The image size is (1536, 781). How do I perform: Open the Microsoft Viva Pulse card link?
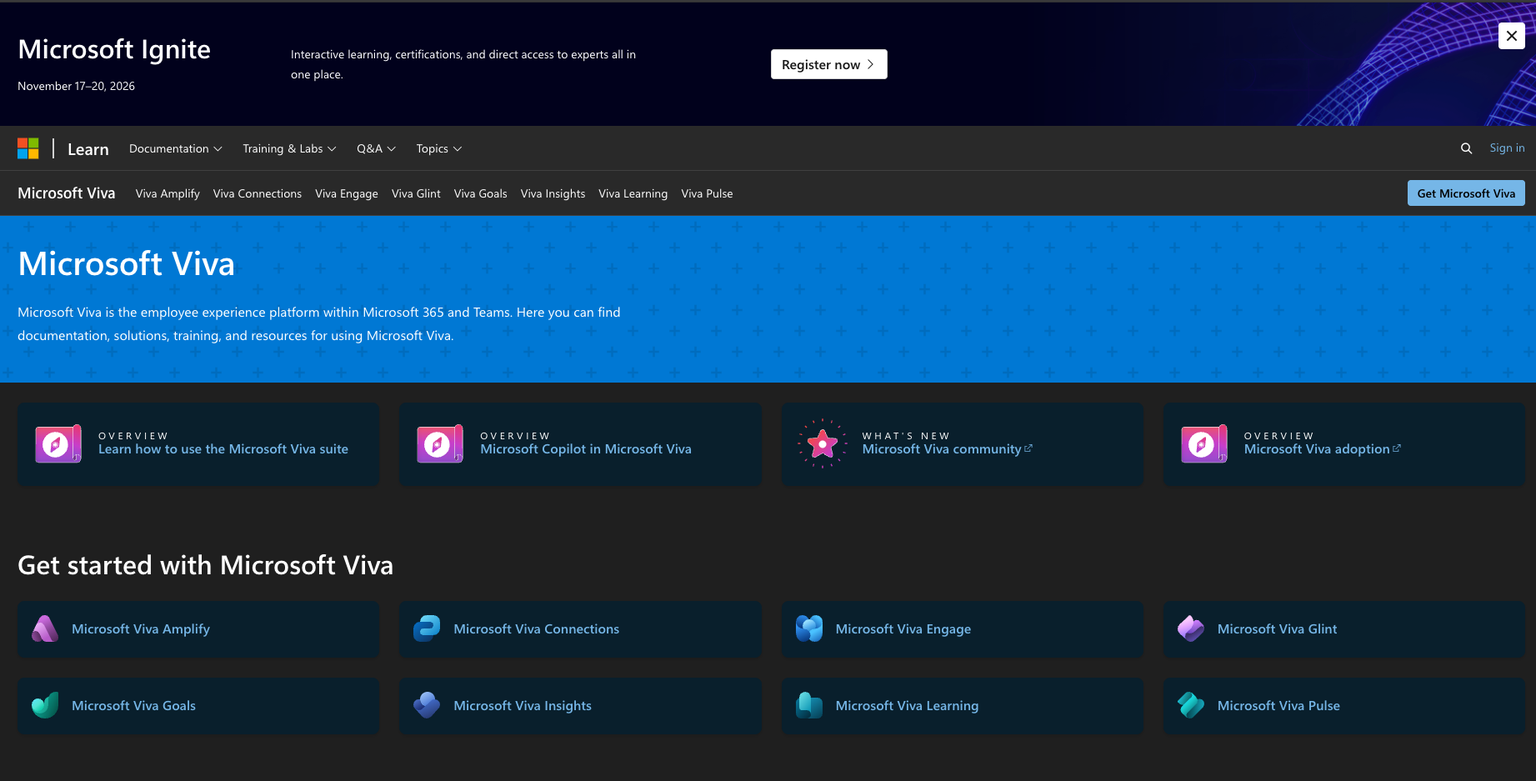coord(1279,705)
